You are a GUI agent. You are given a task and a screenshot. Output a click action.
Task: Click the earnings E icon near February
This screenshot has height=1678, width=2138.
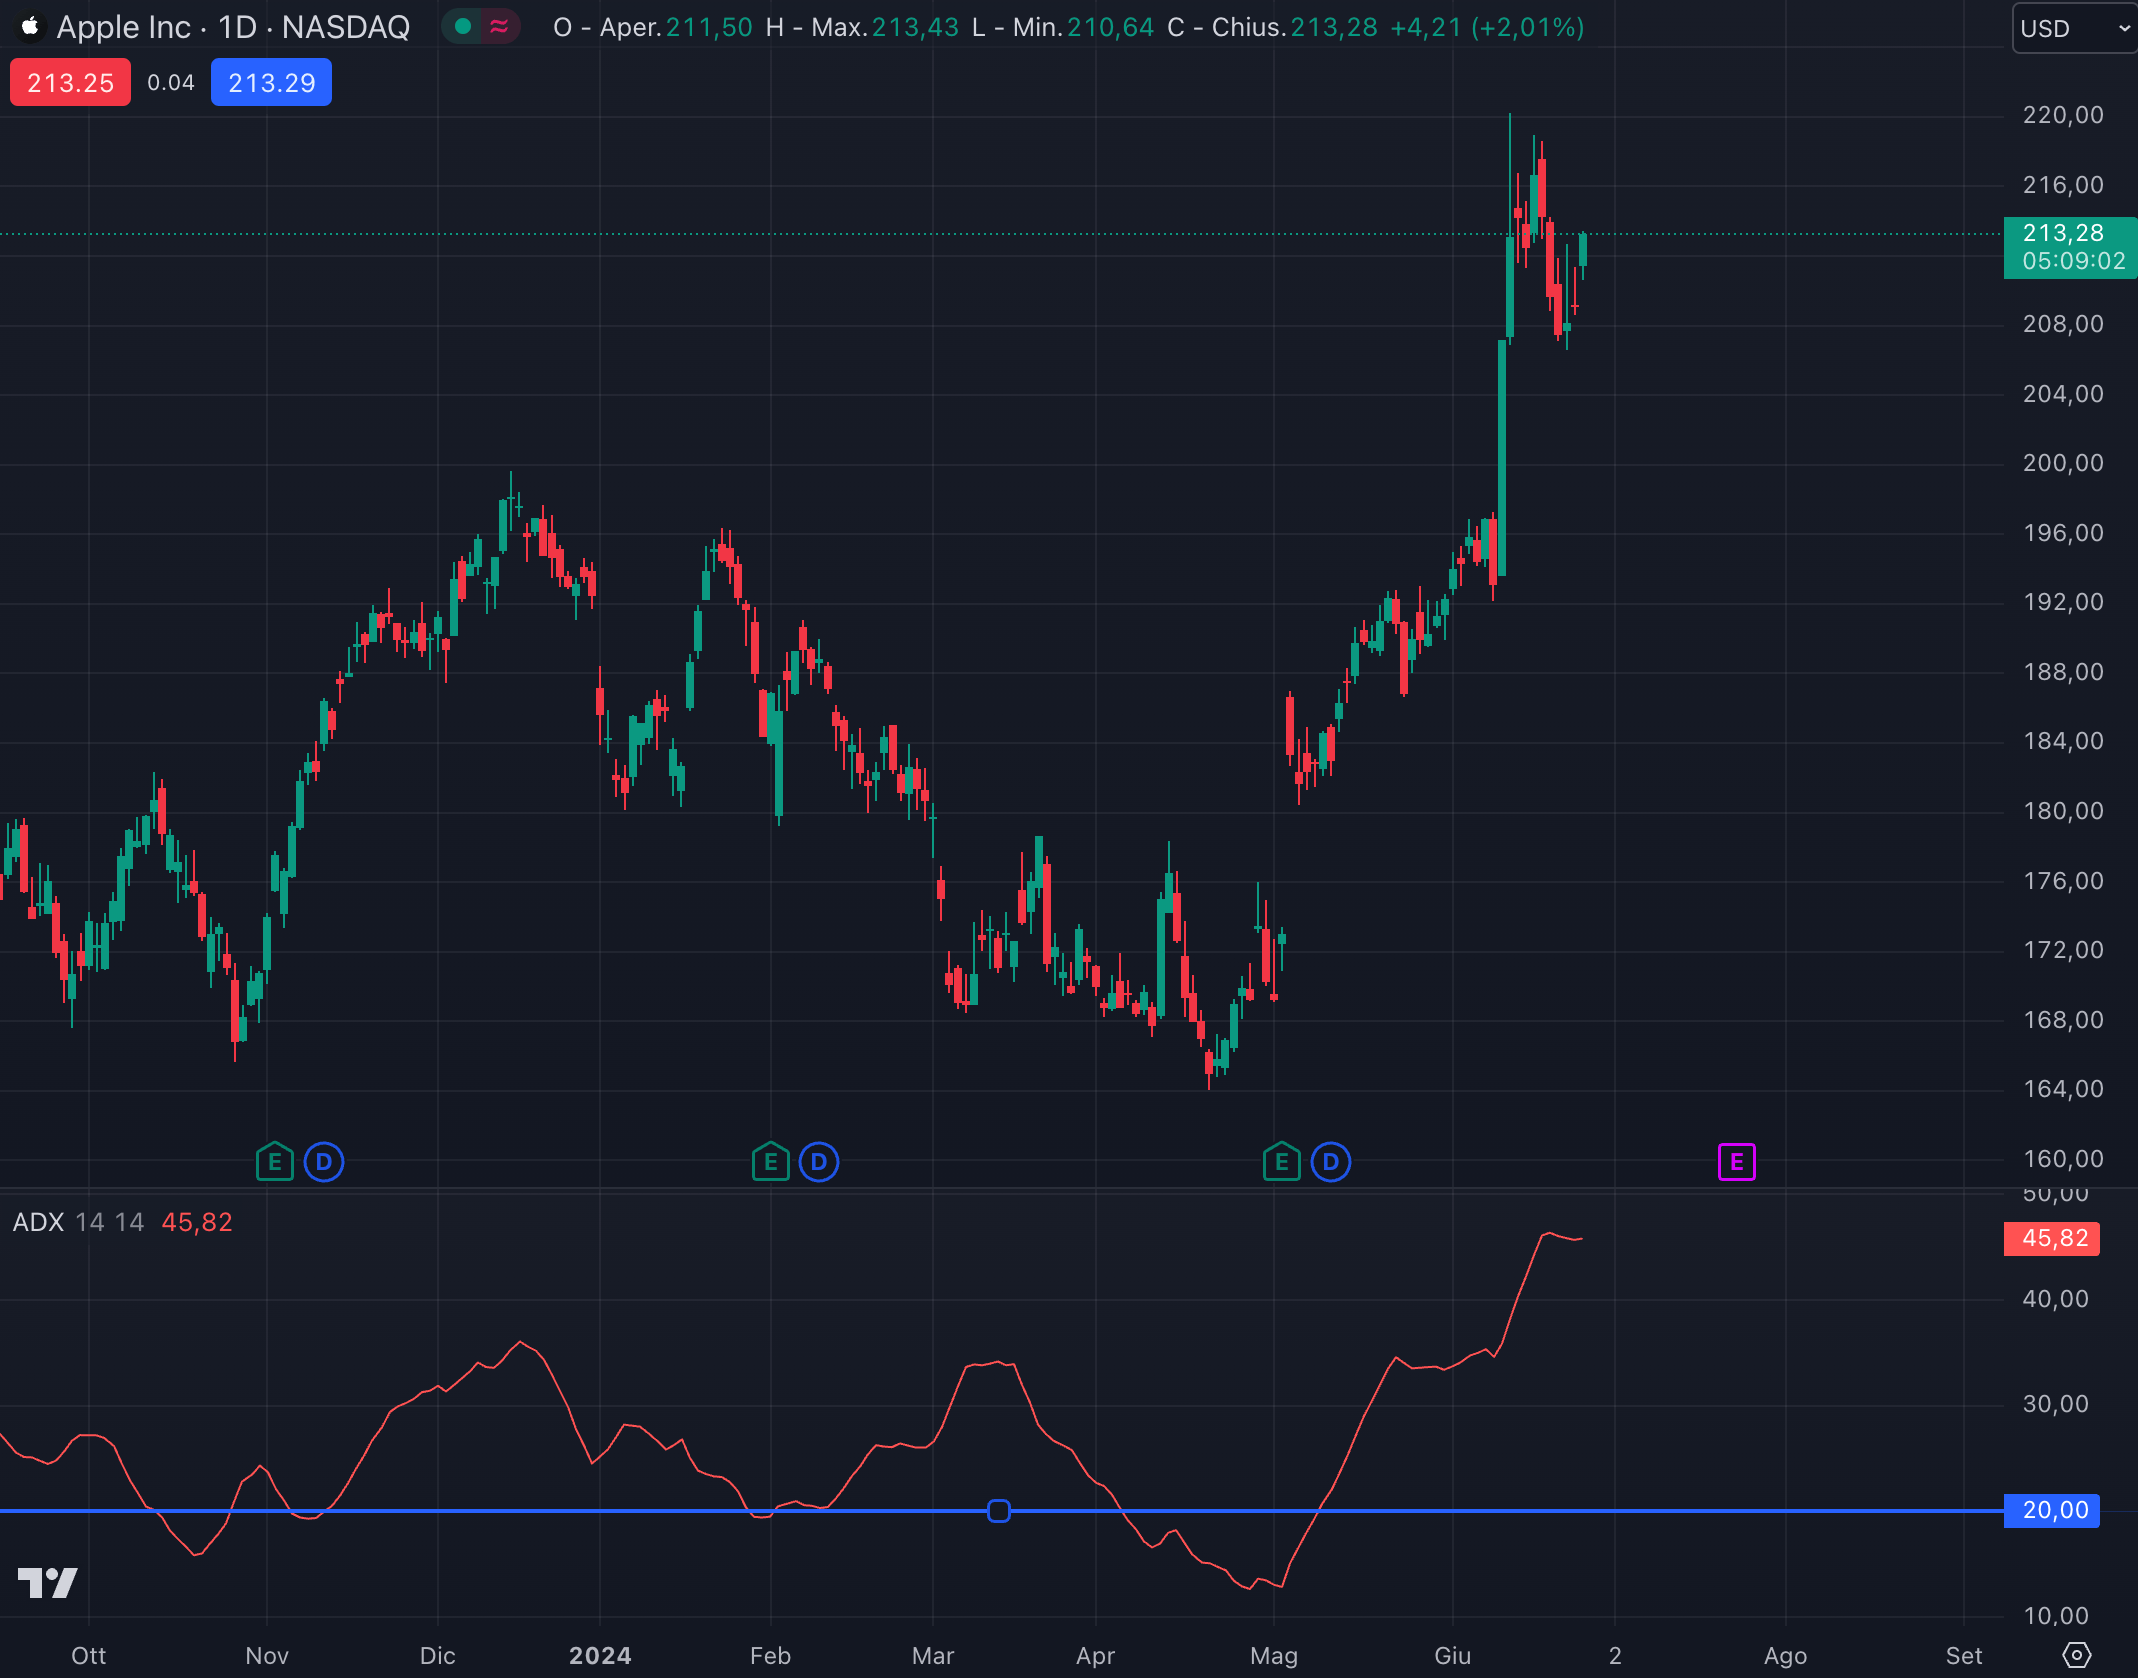pos(770,1162)
